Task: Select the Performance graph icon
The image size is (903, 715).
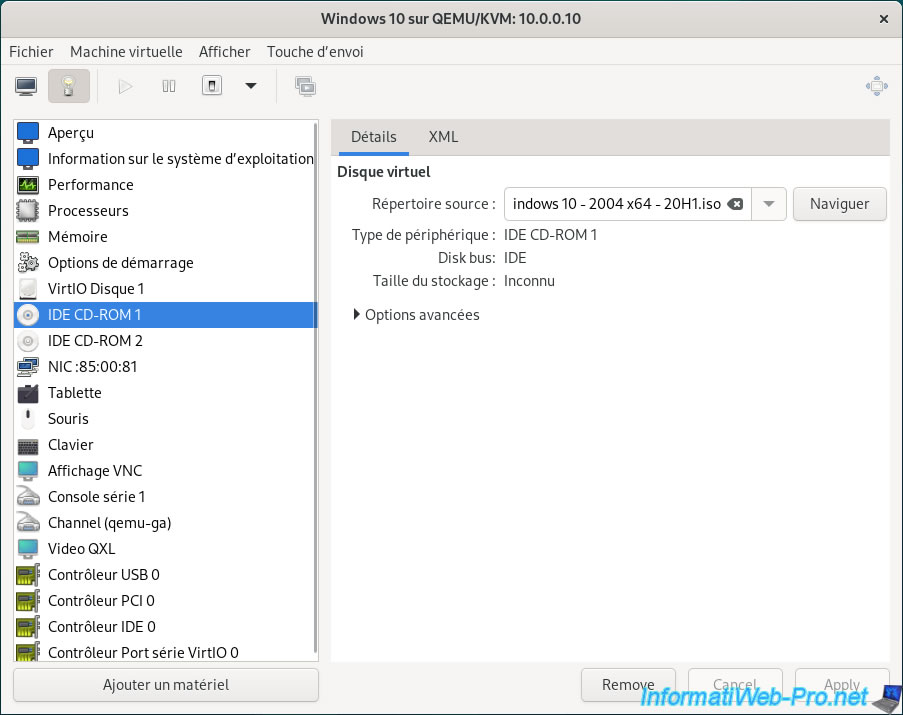Action: pyautogui.click(x=28, y=184)
